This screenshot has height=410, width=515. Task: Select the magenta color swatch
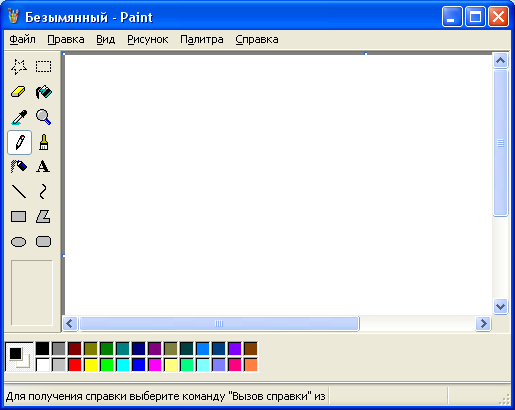(x=155, y=365)
